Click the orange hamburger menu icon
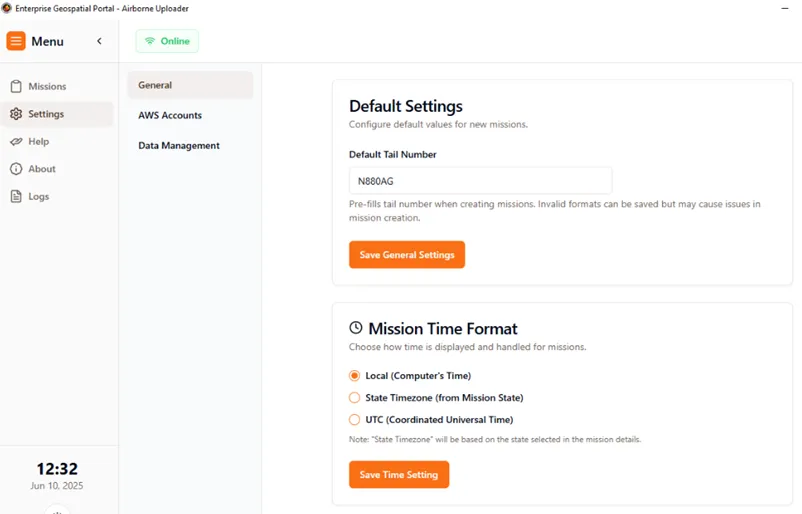The height and width of the screenshot is (514, 802). click(16, 41)
